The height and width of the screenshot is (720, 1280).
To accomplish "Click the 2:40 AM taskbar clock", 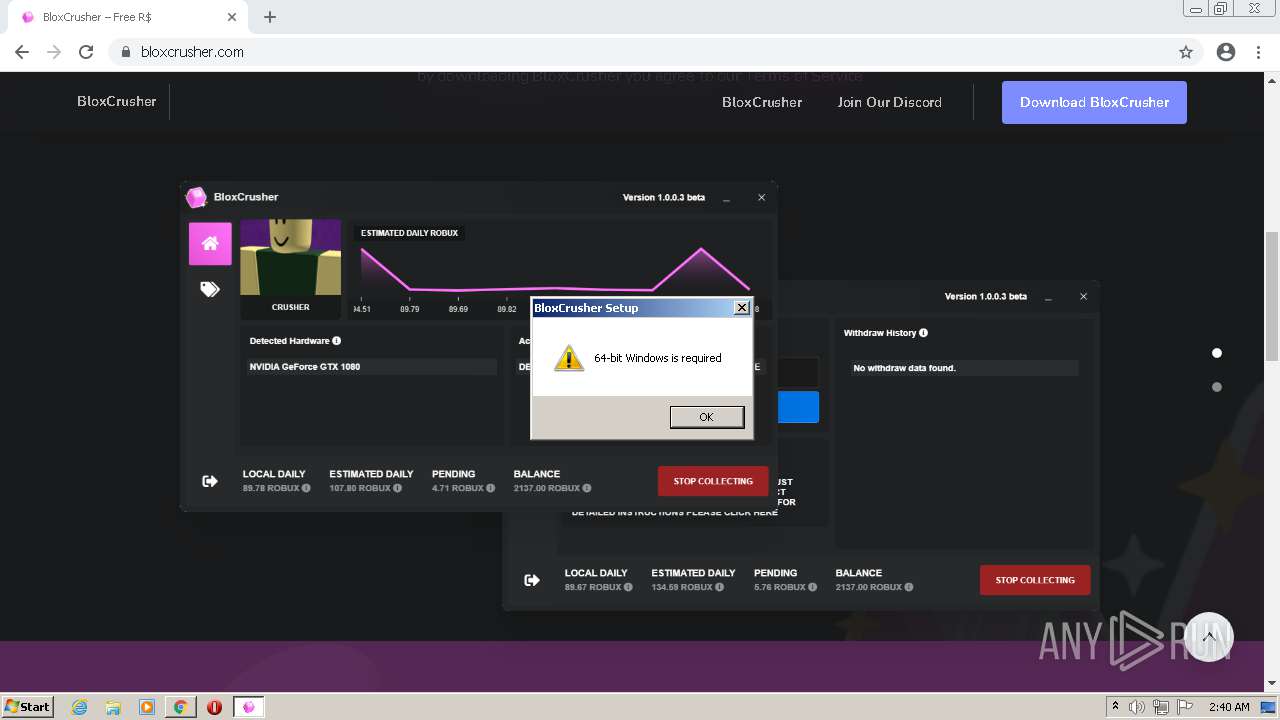I will point(1229,707).
